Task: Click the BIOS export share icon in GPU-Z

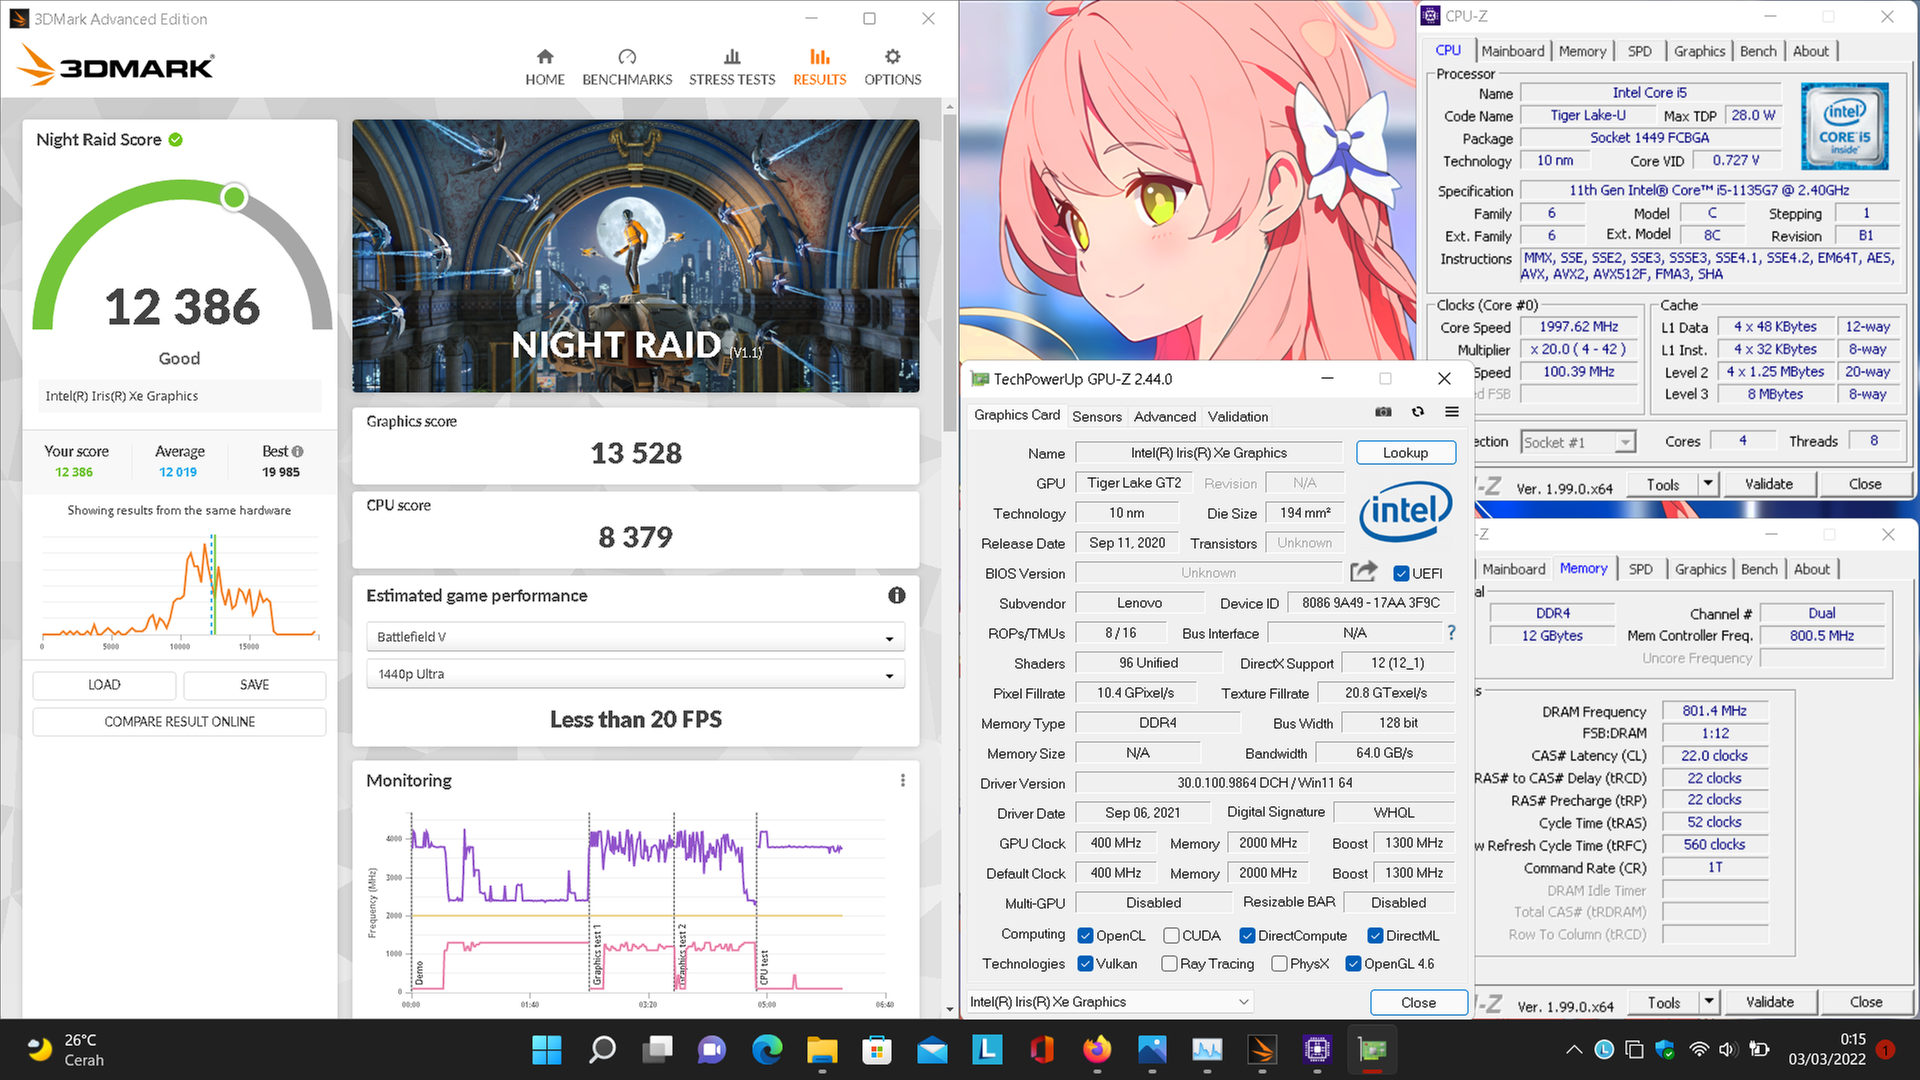Action: pyautogui.click(x=1363, y=572)
